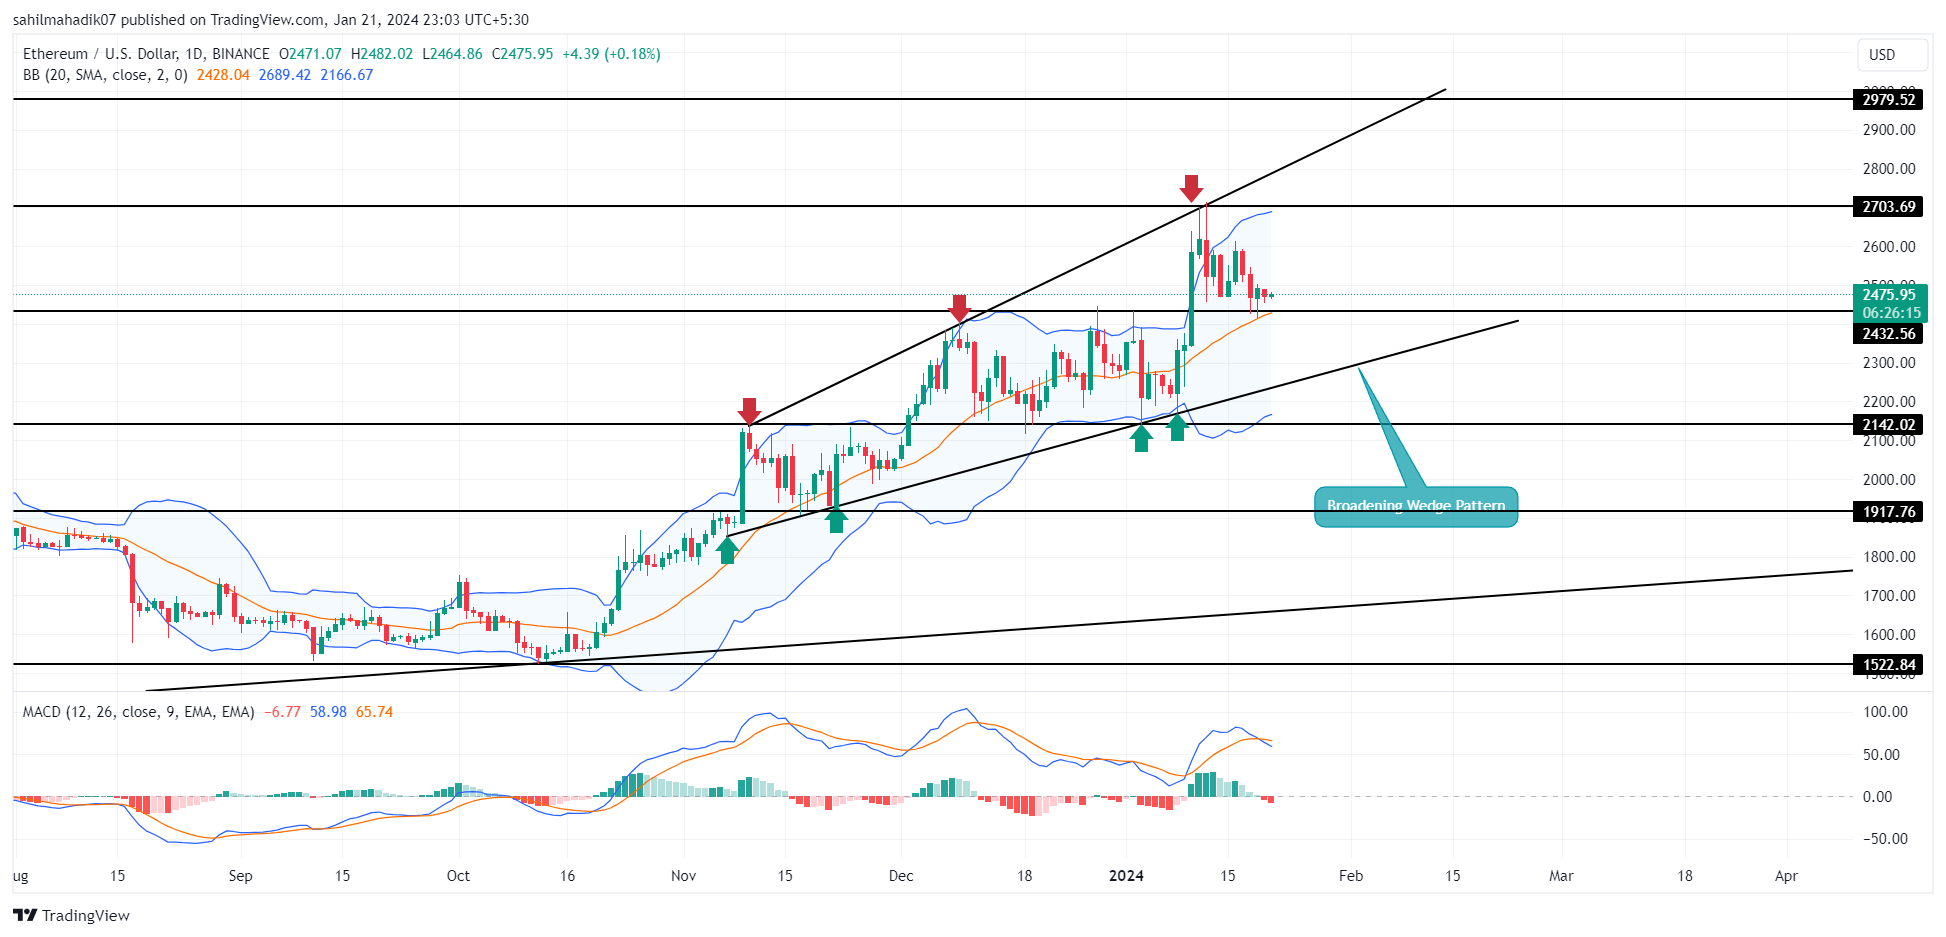Click the 2979.52 price level label
This screenshot has height=937, width=1946.
1888,100
